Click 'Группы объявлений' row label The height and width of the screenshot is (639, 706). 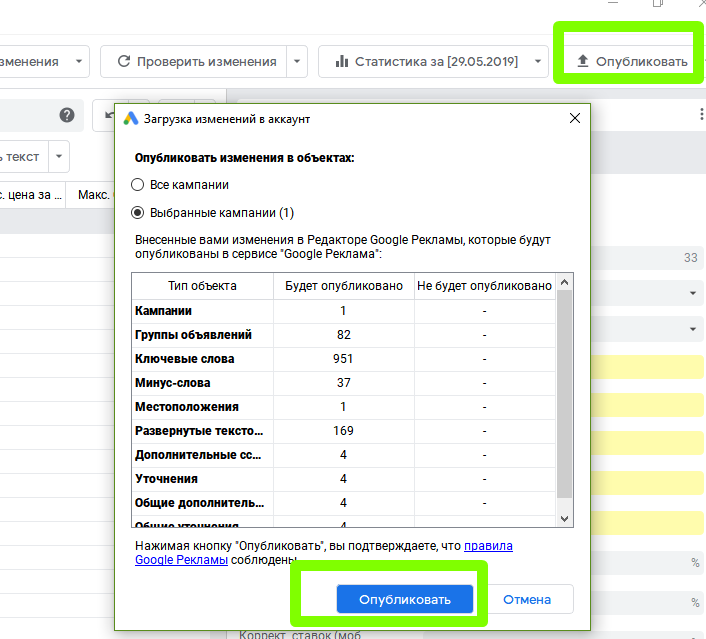point(193,335)
